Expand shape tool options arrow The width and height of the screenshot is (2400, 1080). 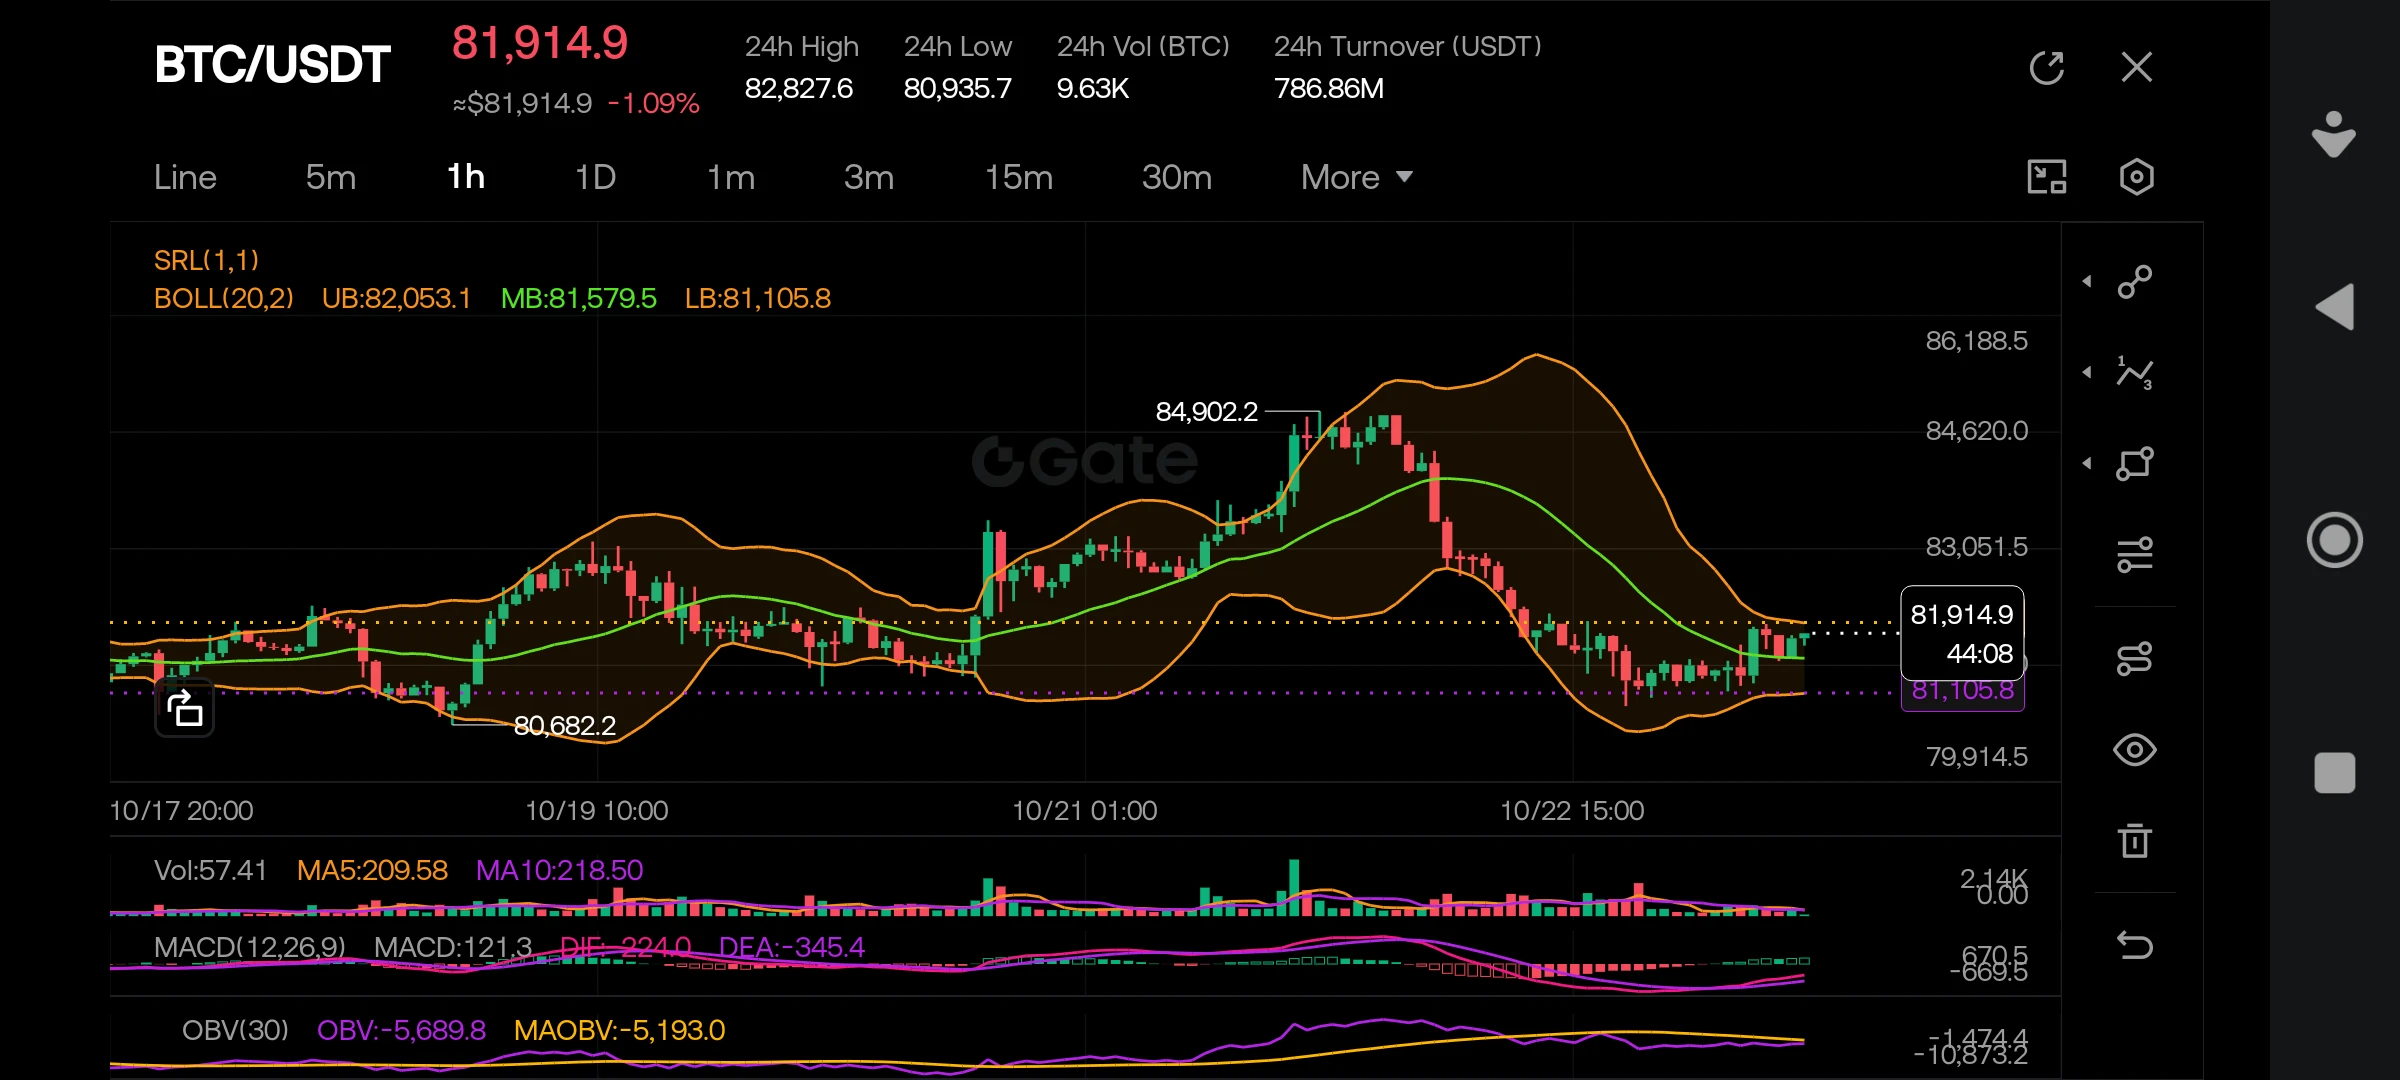(x=2087, y=463)
